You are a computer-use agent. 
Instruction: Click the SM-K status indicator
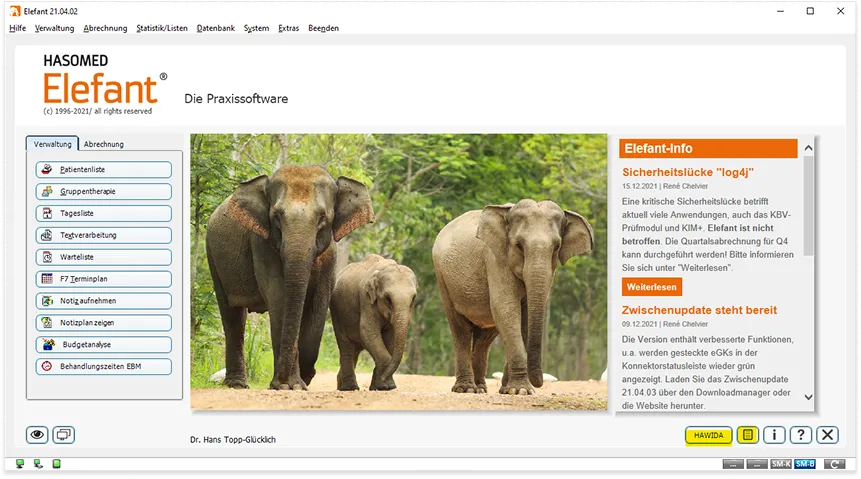(x=781, y=464)
